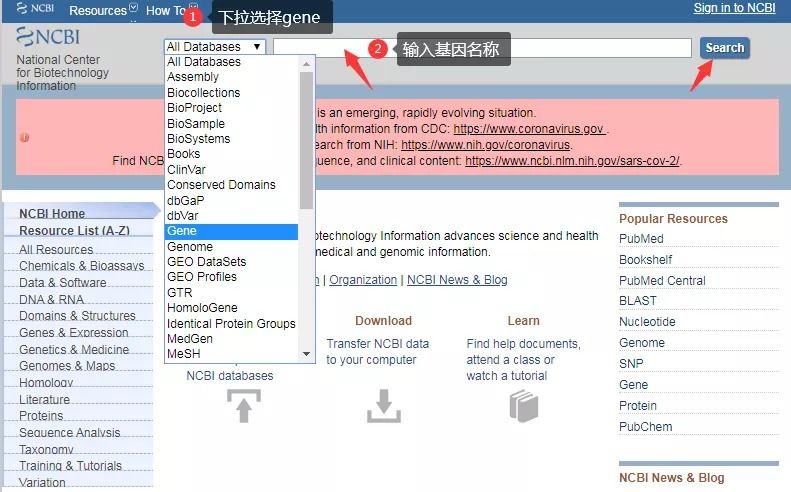Click the Sign in to NCBI link
791x492 pixels.
point(734,8)
